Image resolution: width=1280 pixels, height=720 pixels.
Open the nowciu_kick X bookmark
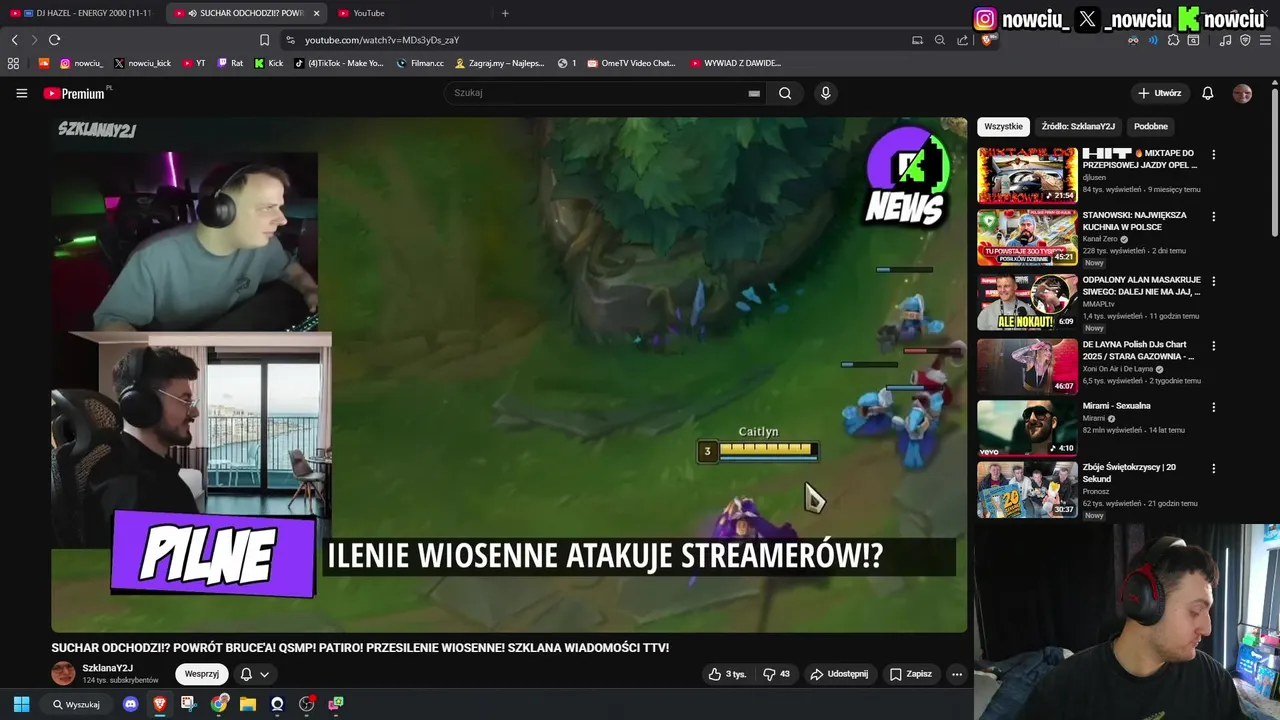tap(142, 63)
